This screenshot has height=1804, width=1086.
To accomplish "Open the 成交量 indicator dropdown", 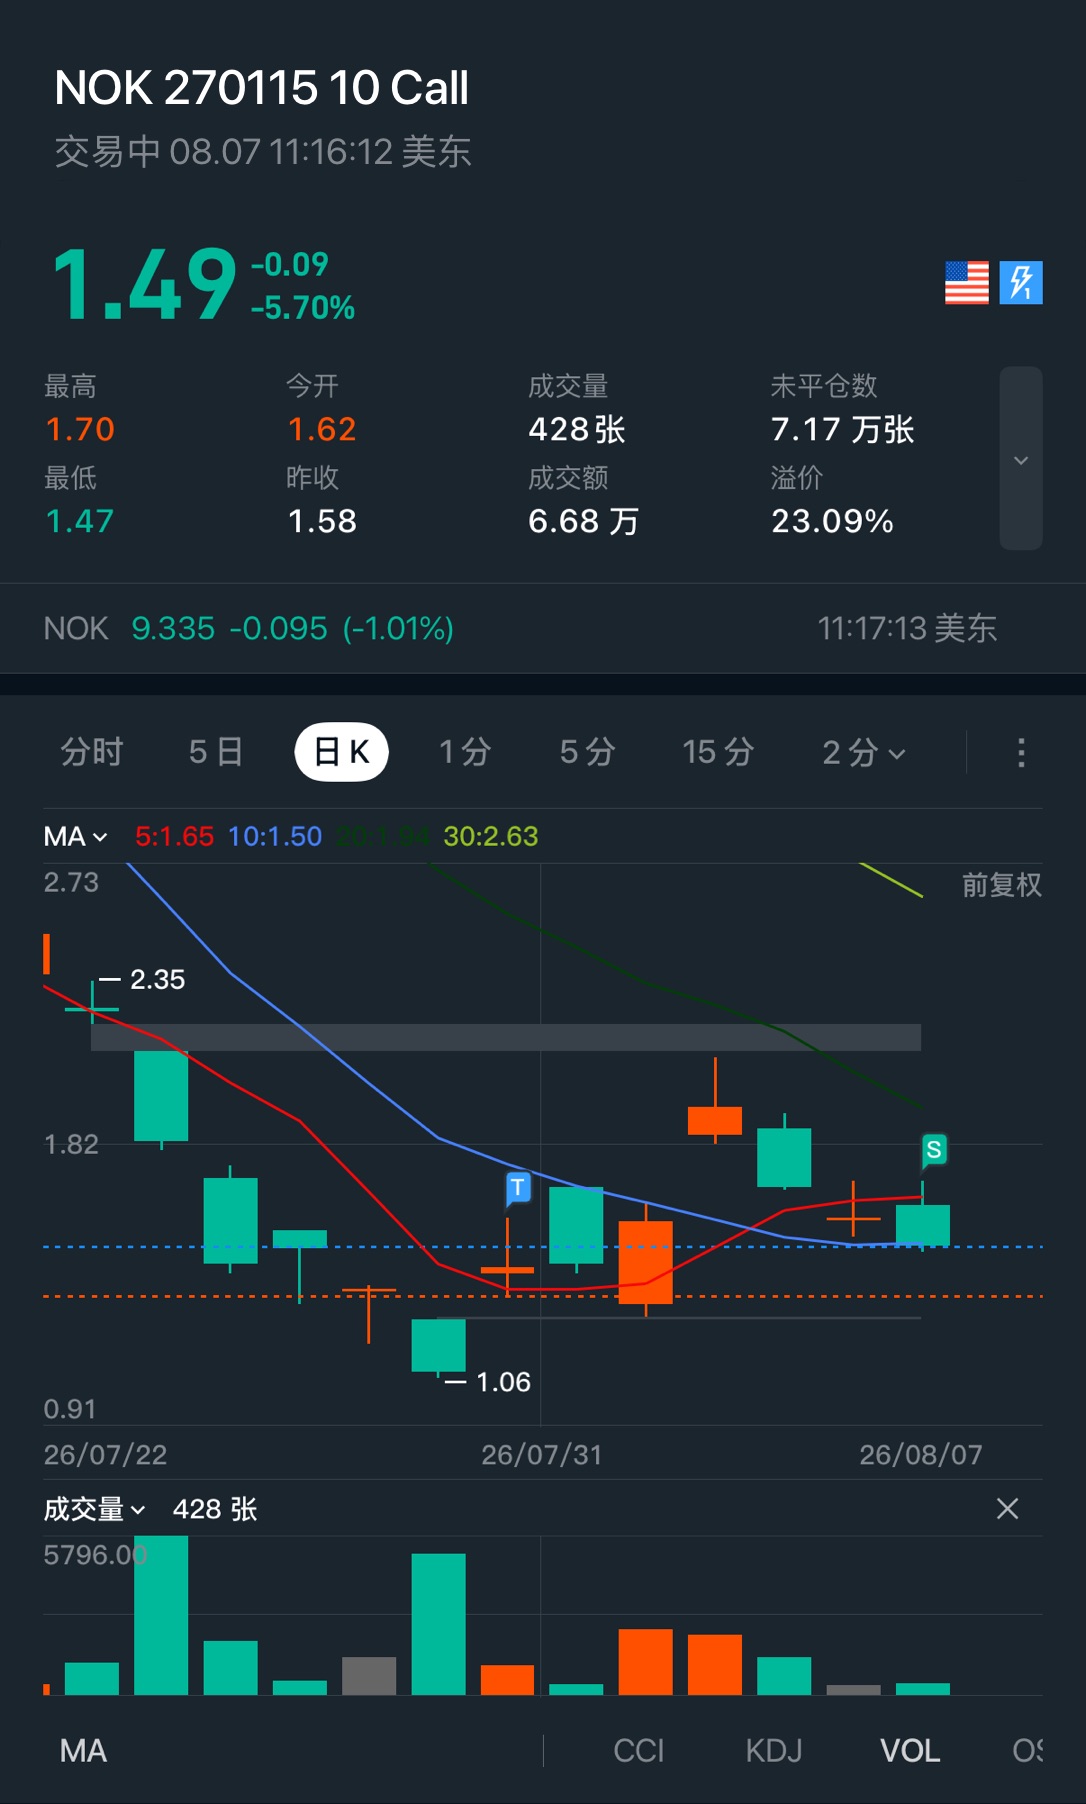I will tap(94, 1509).
